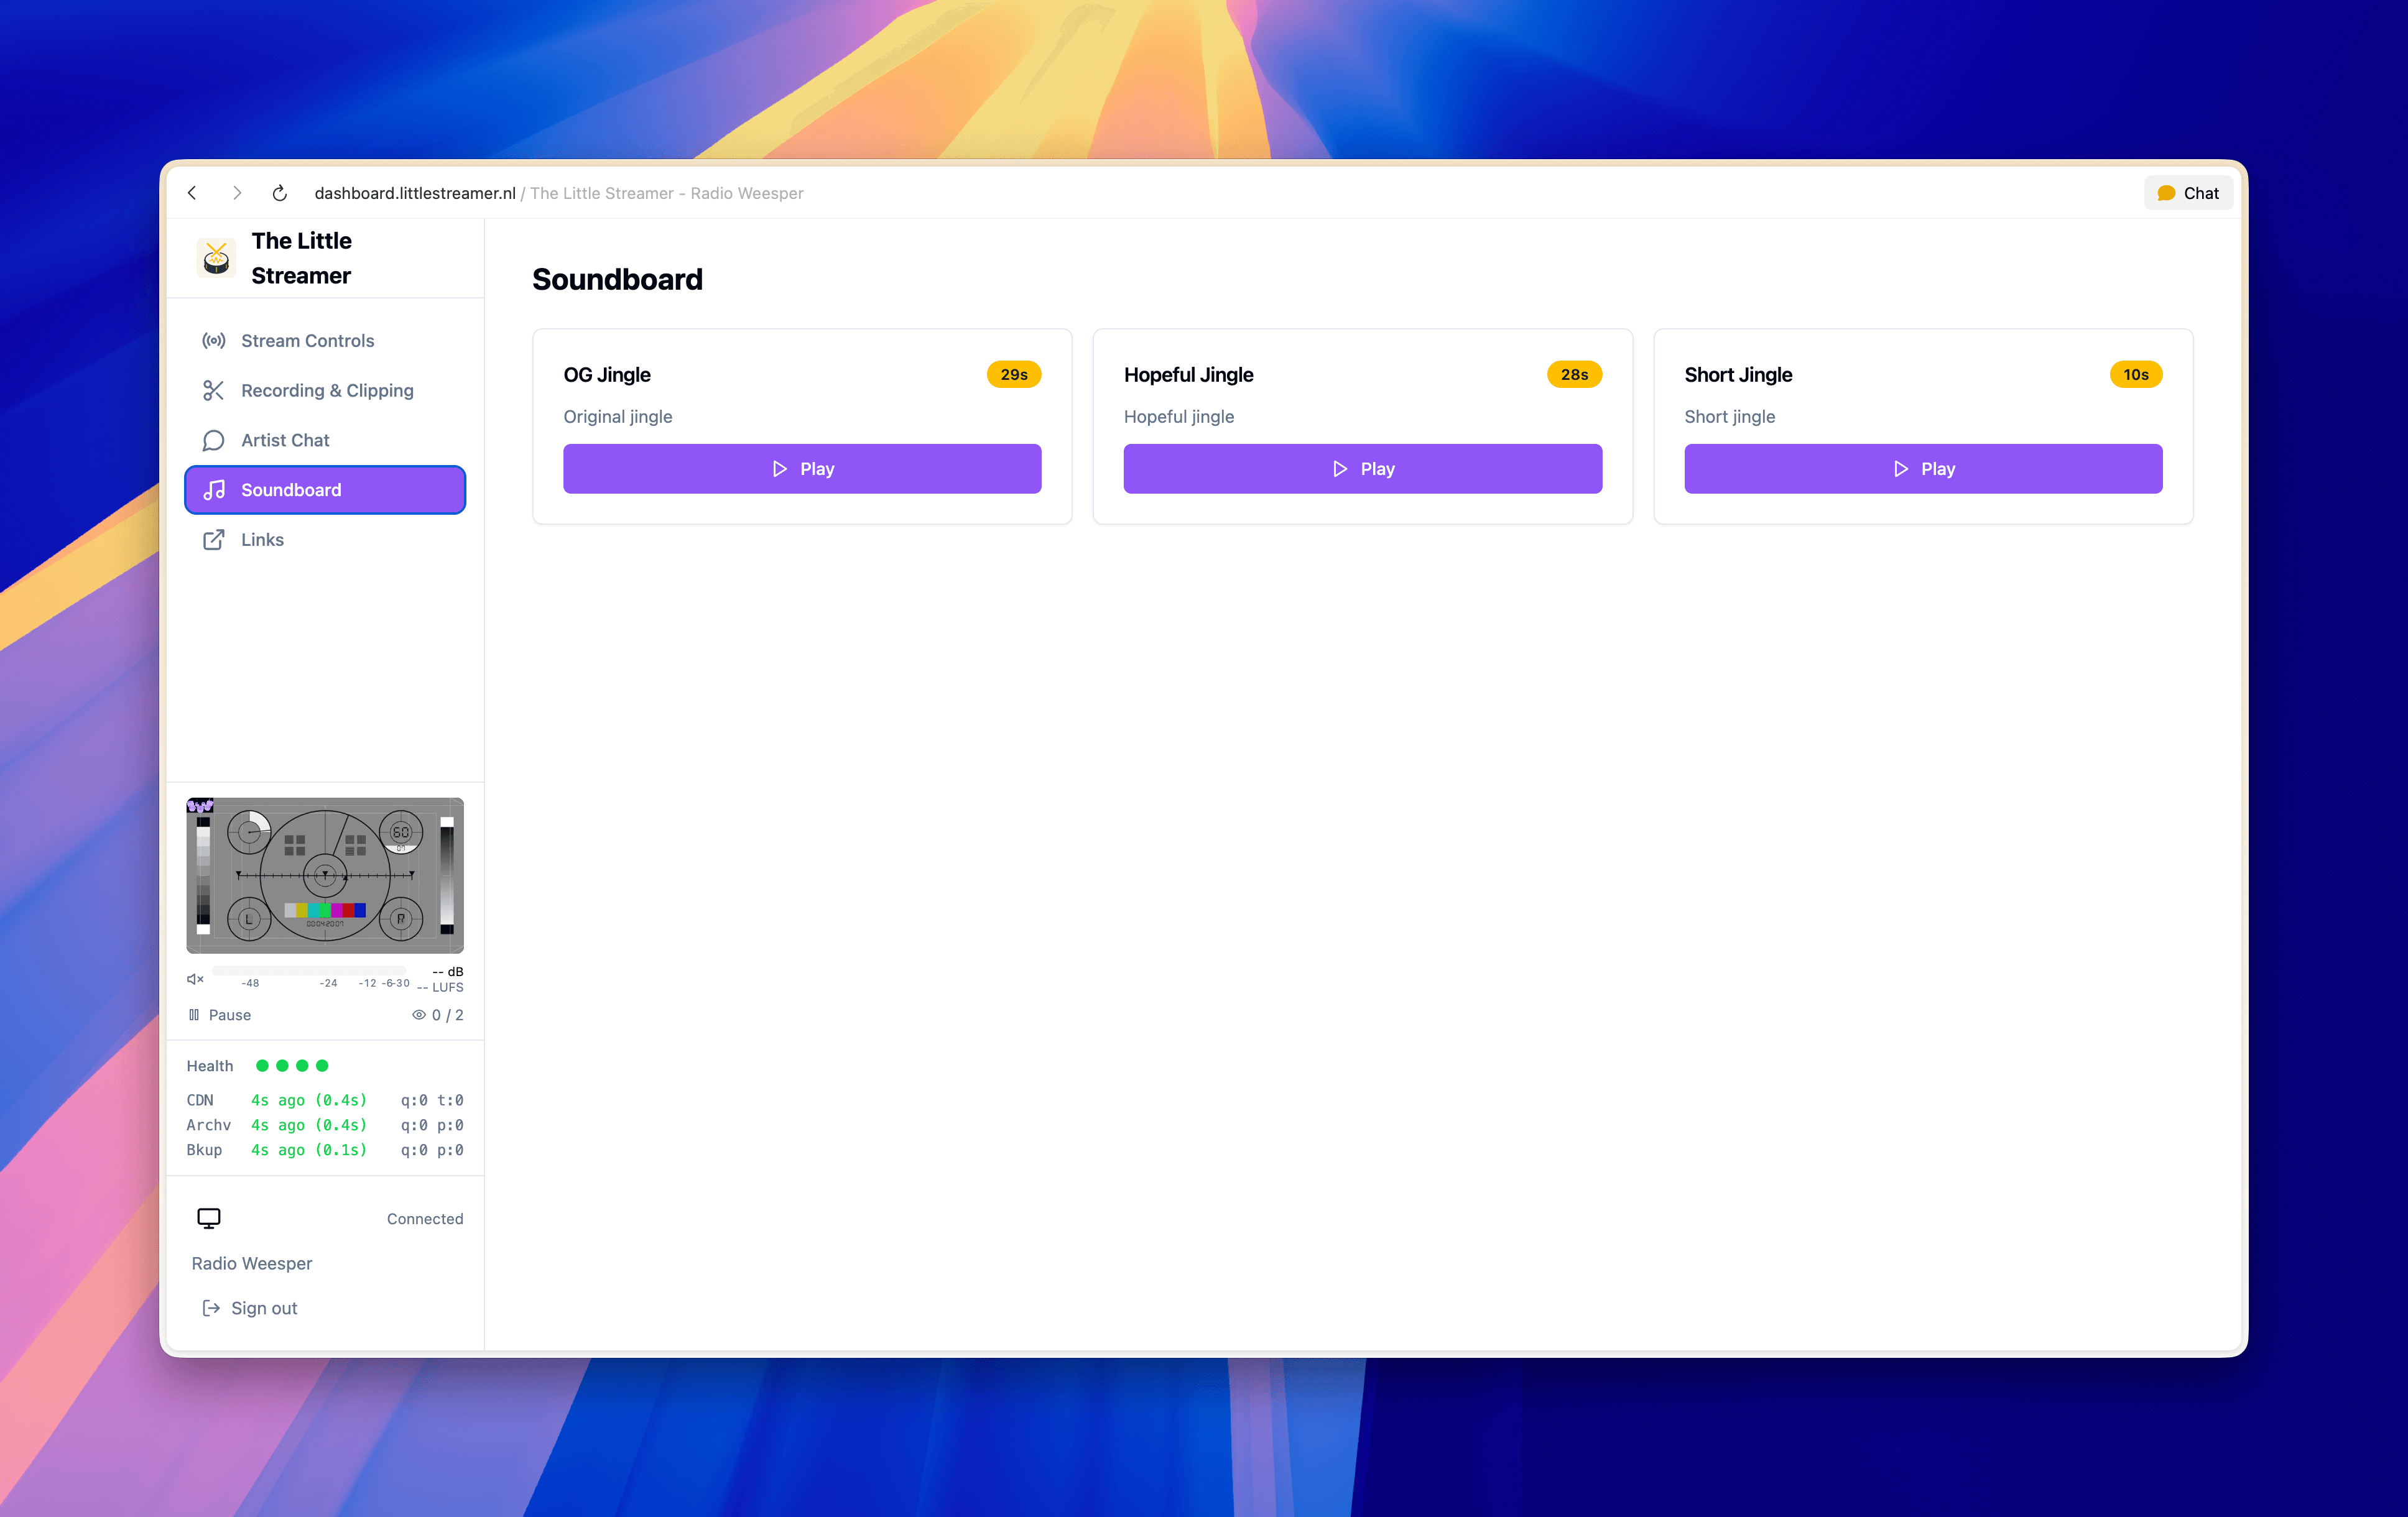
Task: Click the audio level meter bar
Action: click(x=309, y=971)
